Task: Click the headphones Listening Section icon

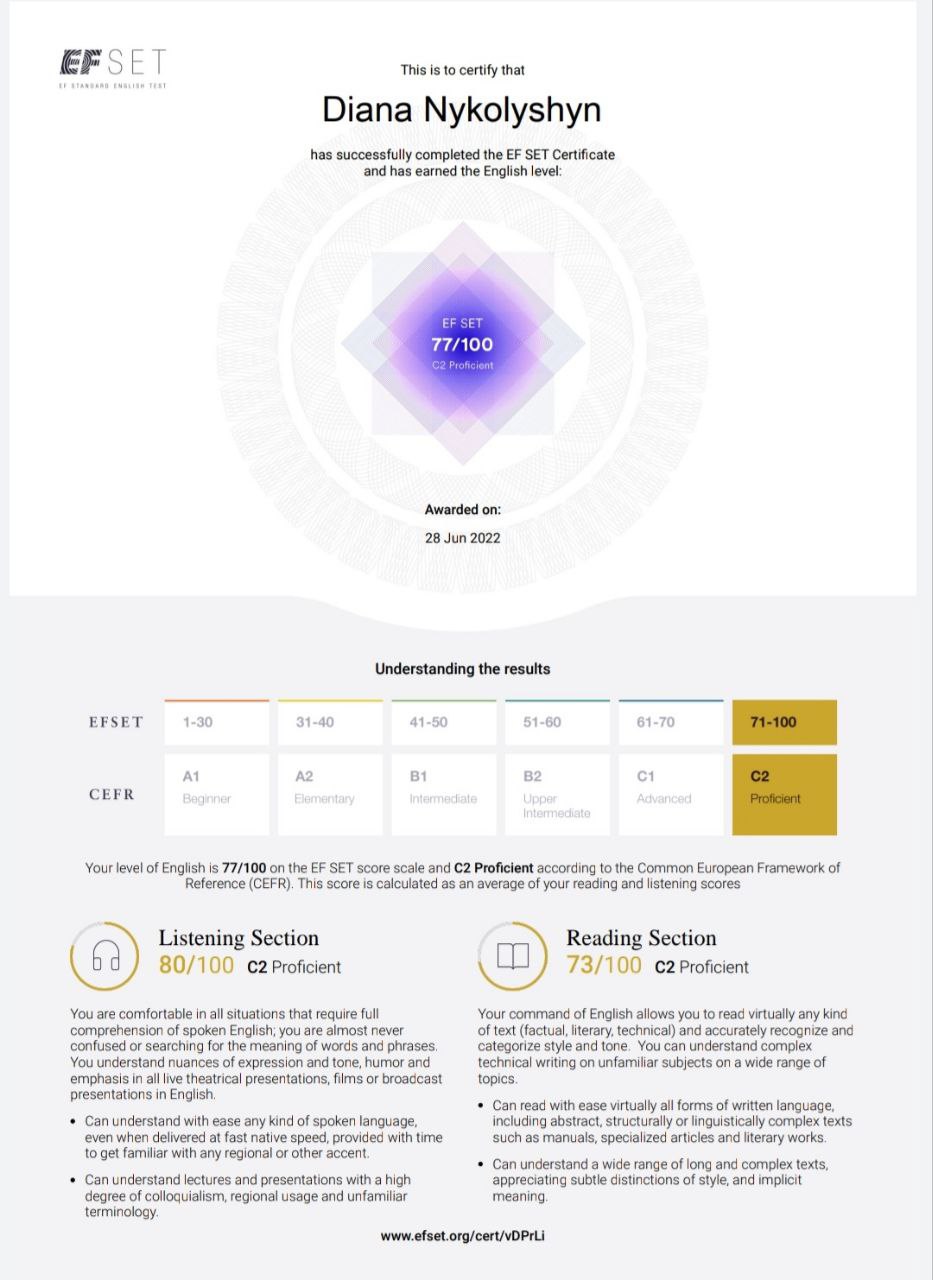Action: (x=105, y=958)
